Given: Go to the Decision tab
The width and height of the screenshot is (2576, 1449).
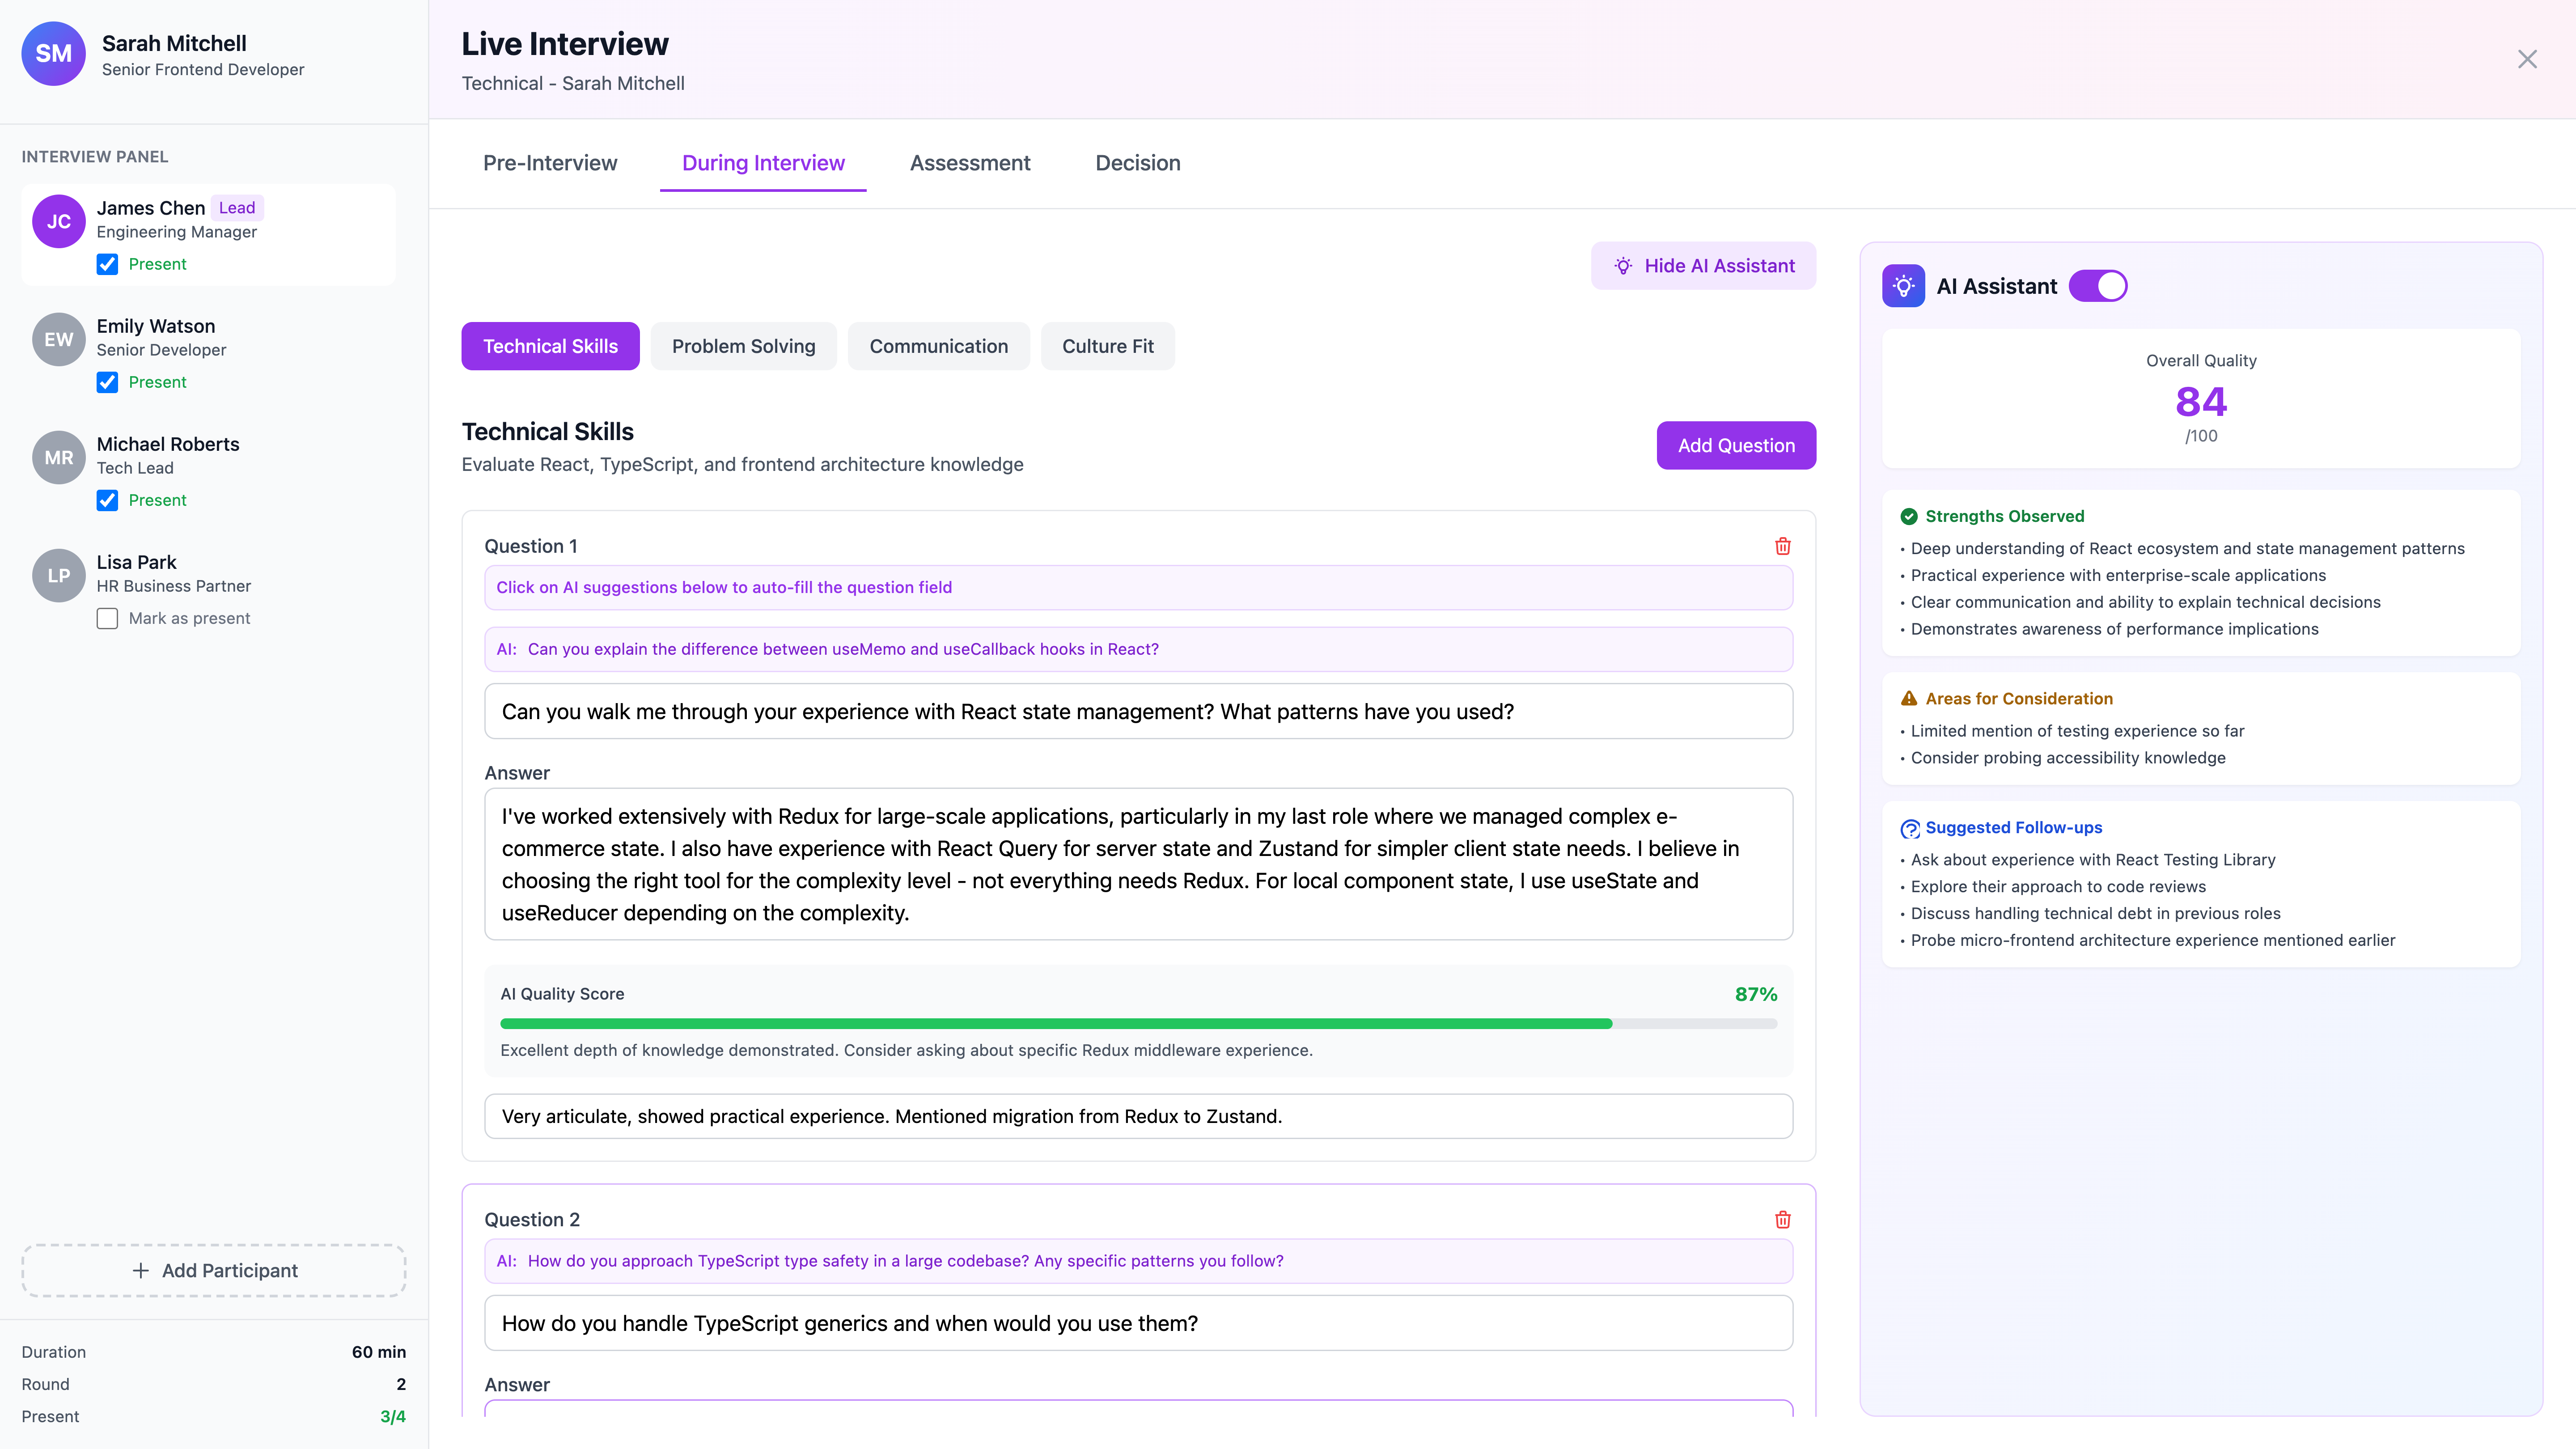Looking at the screenshot, I should coord(1138,163).
